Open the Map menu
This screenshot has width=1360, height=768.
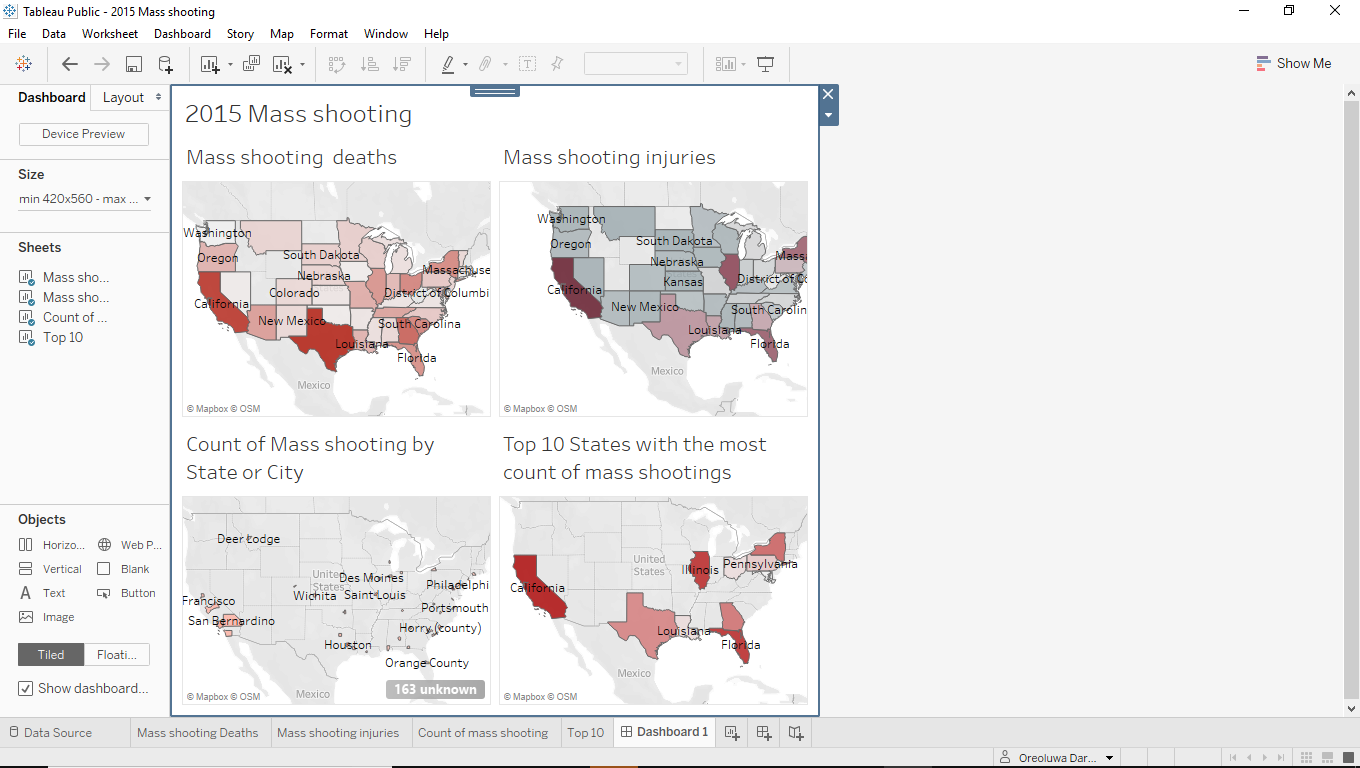[x=281, y=33]
